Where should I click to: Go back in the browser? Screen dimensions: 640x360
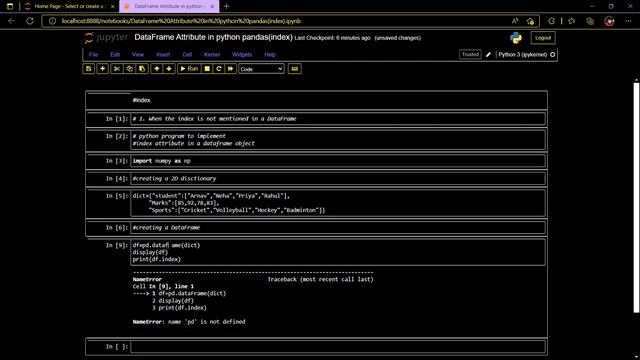[11, 21]
